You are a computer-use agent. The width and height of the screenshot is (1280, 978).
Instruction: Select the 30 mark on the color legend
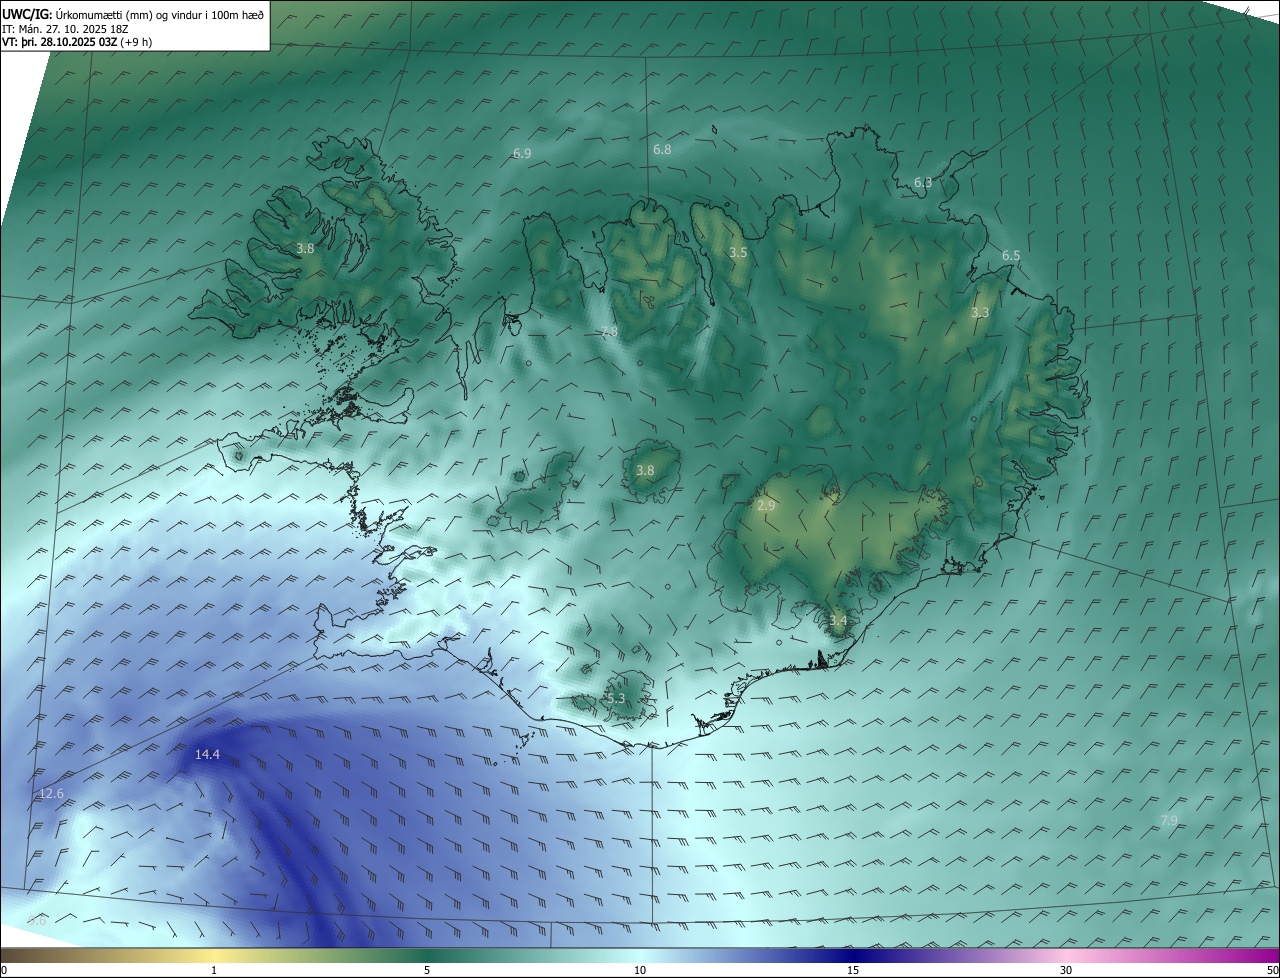tap(1066, 970)
